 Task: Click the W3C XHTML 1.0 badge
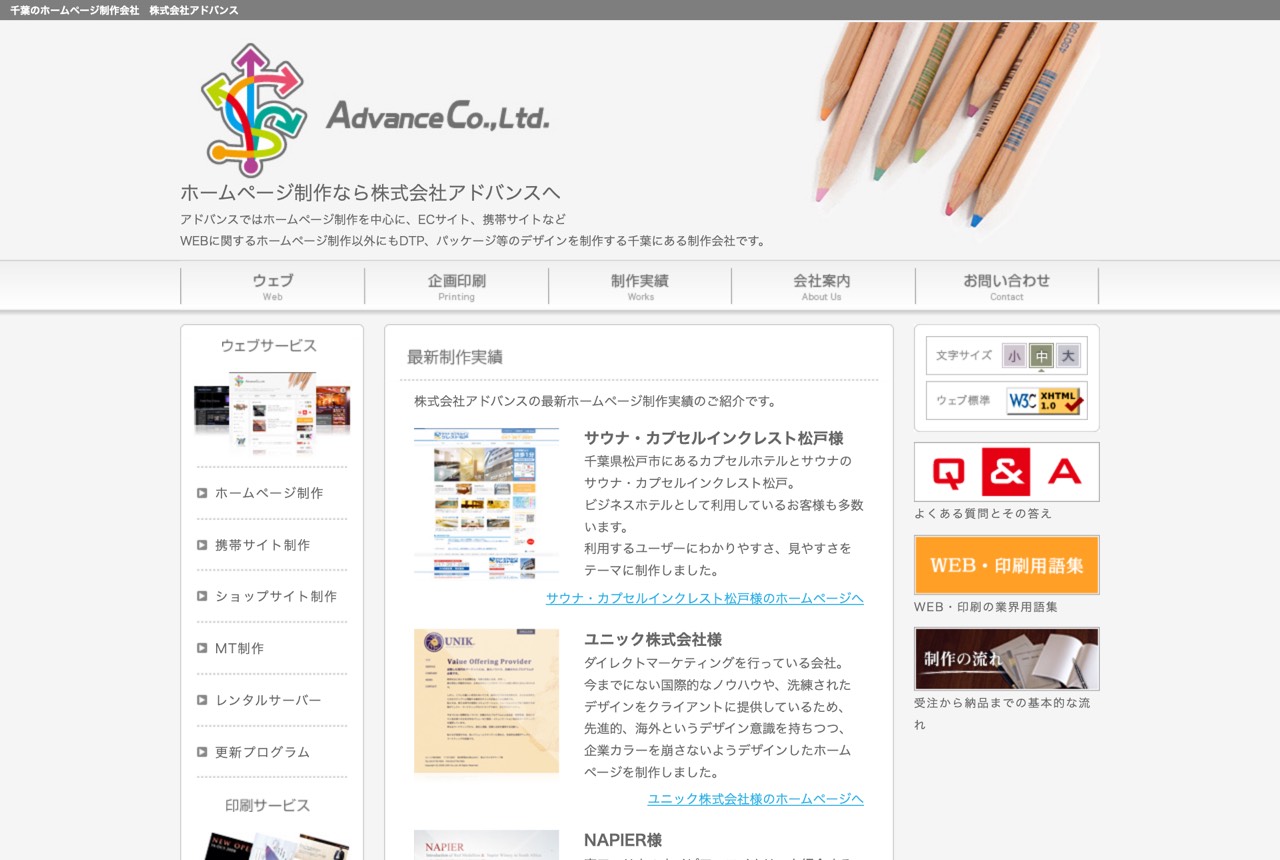(x=1045, y=401)
